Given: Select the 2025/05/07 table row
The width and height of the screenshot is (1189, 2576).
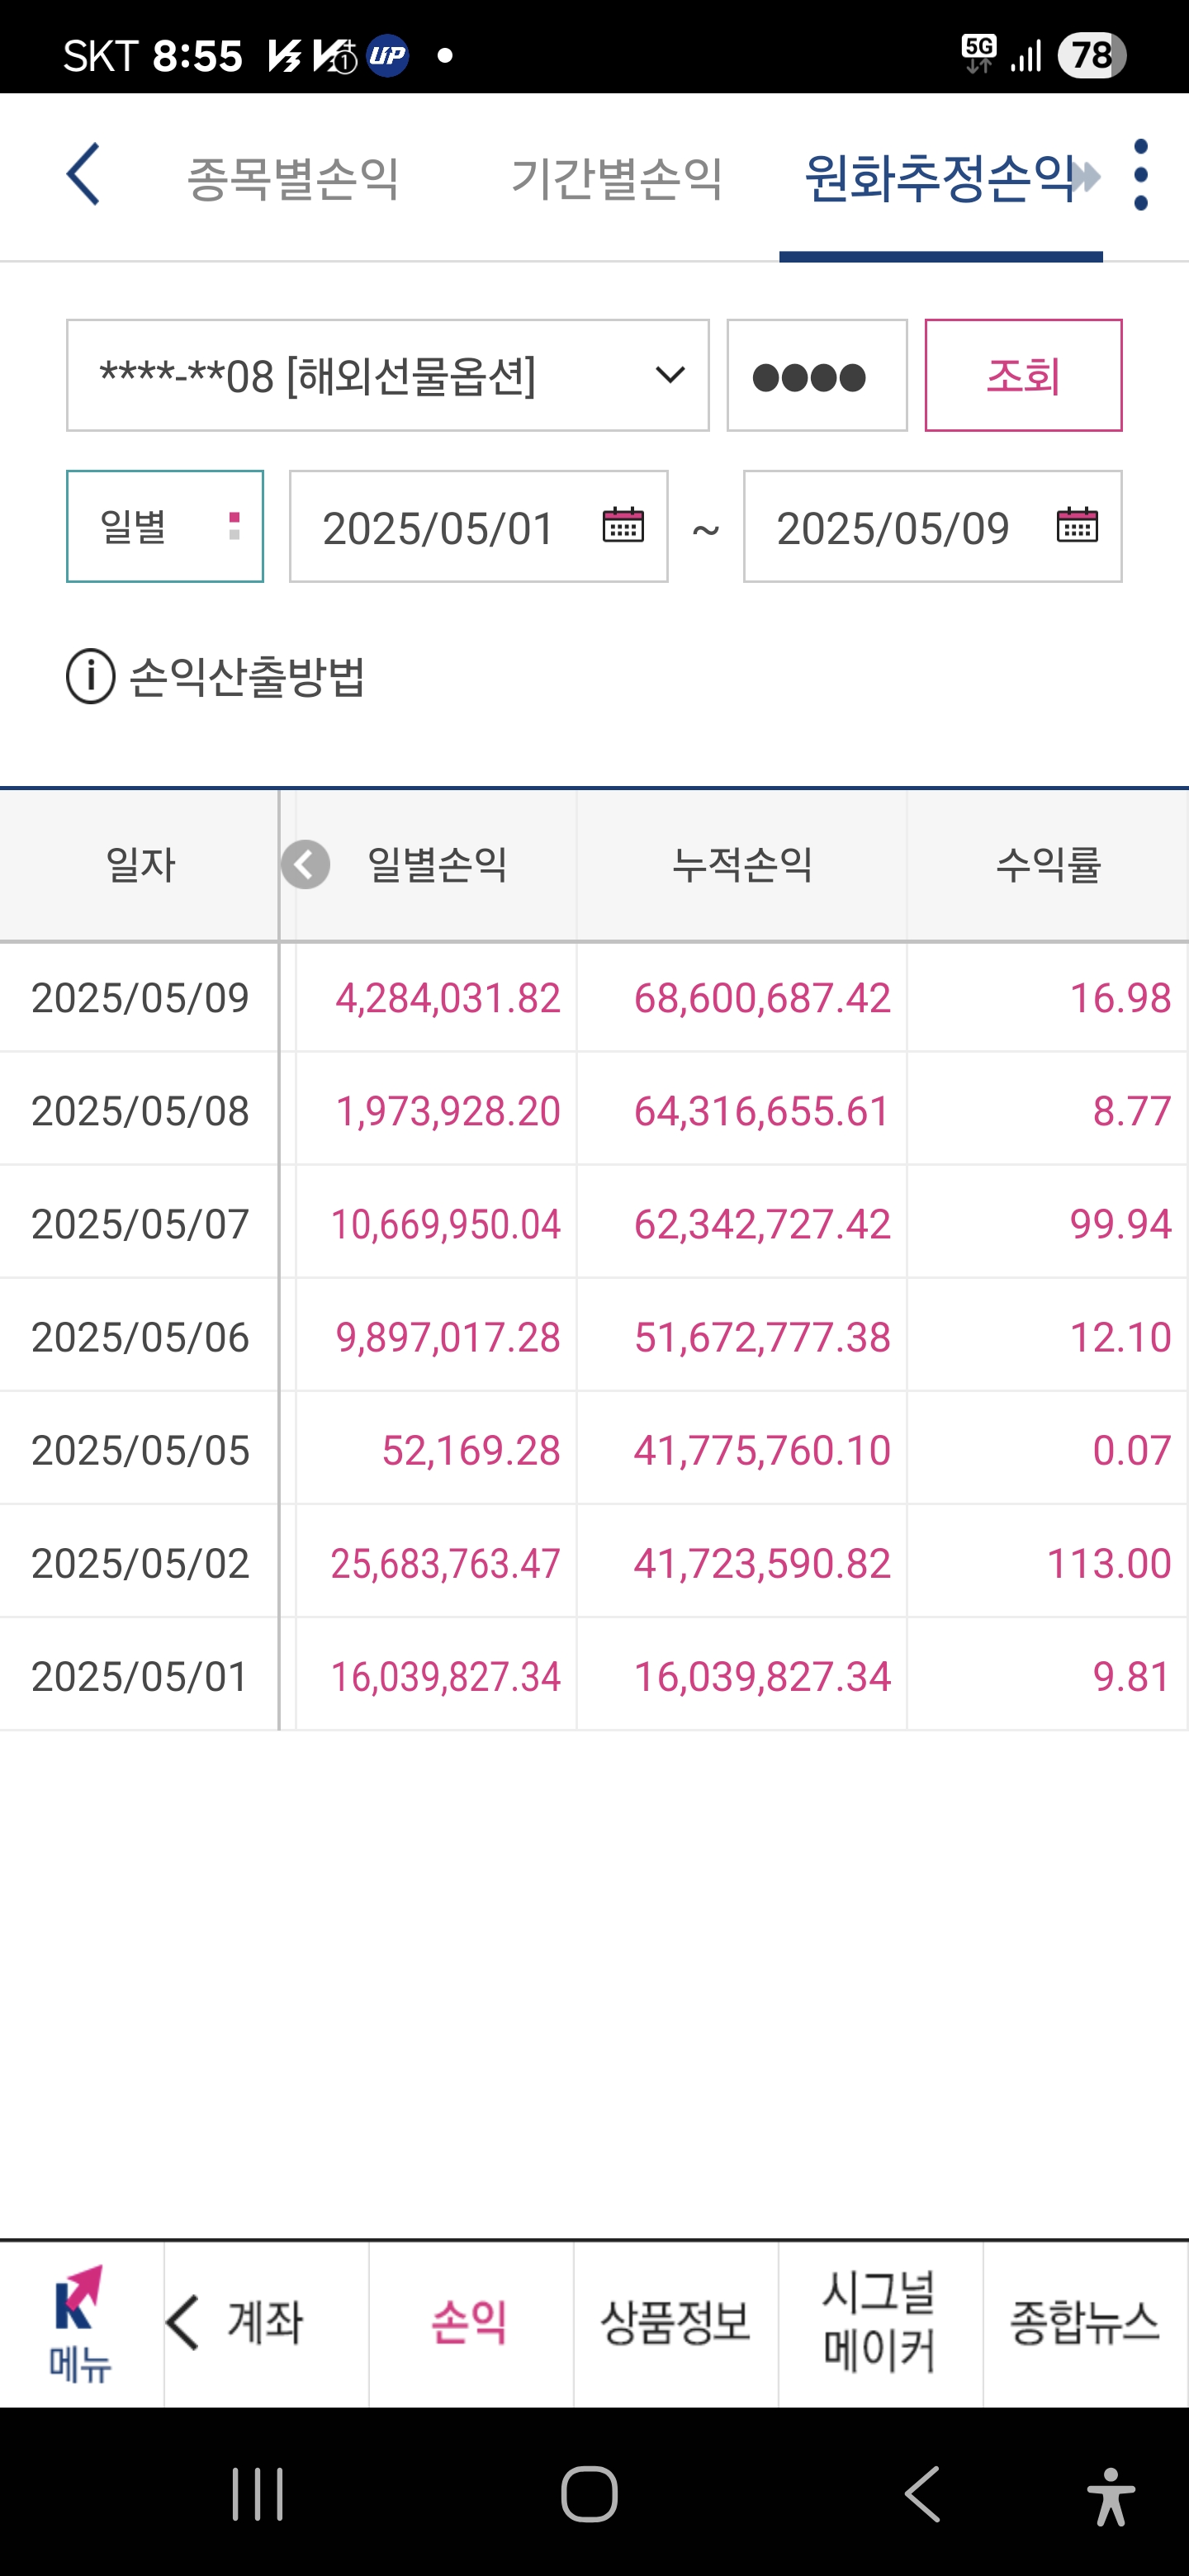Looking at the screenshot, I should coord(594,1222).
